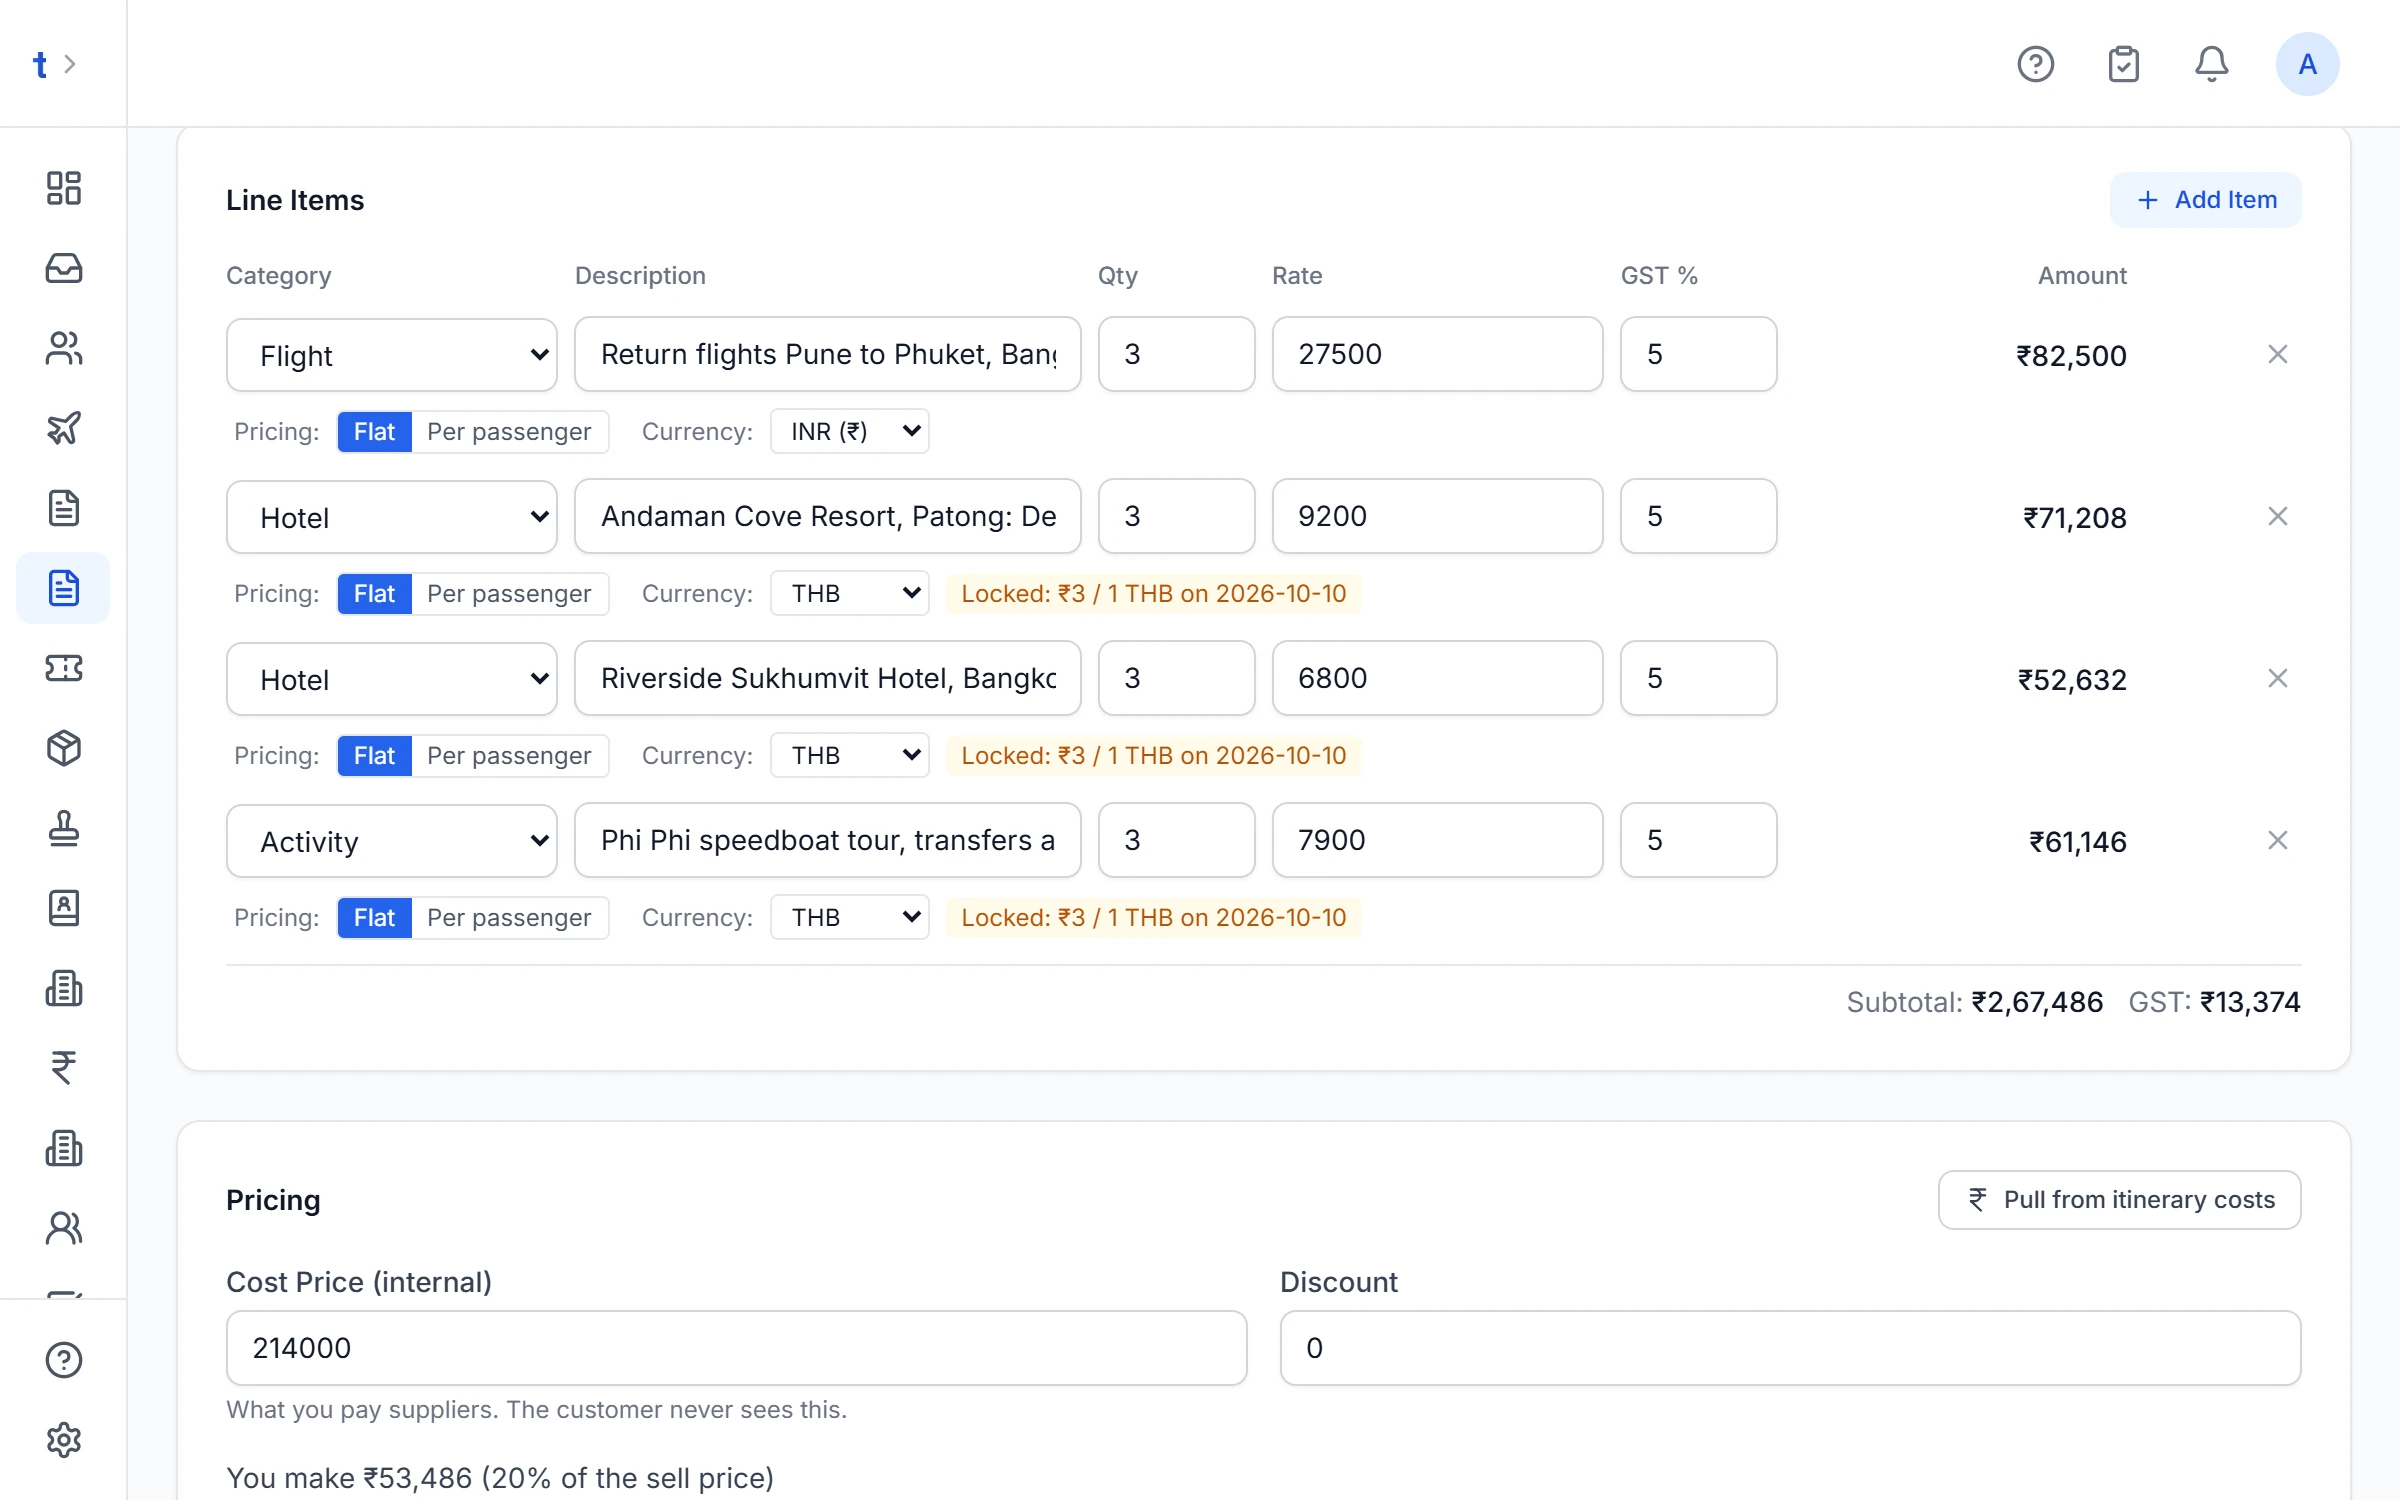
Task: Click Pull from itinerary costs button
Action: 2120,1200
